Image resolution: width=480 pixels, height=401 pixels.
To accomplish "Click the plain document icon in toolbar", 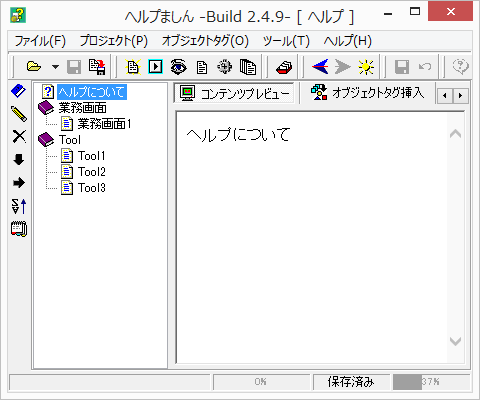I will point(202,67).
